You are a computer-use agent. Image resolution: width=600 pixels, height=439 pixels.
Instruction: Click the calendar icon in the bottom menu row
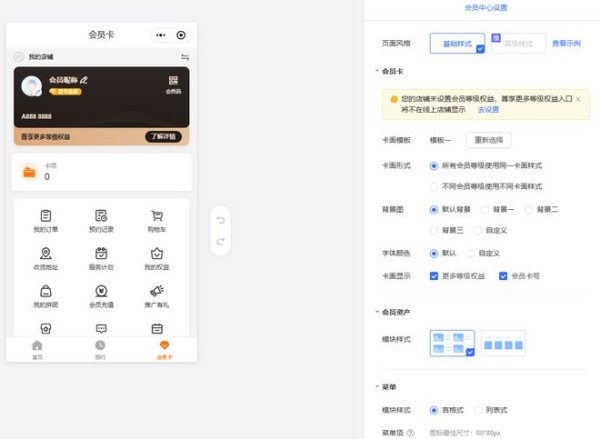(x=157, y=329)
